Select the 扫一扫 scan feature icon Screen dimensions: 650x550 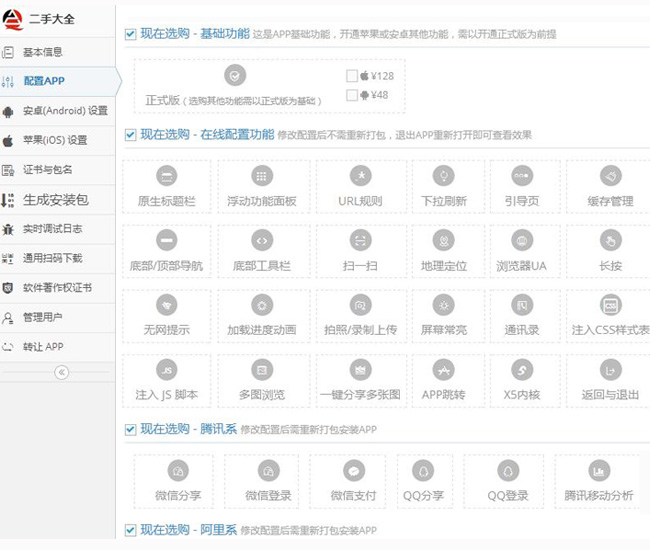tap(360, 240)
